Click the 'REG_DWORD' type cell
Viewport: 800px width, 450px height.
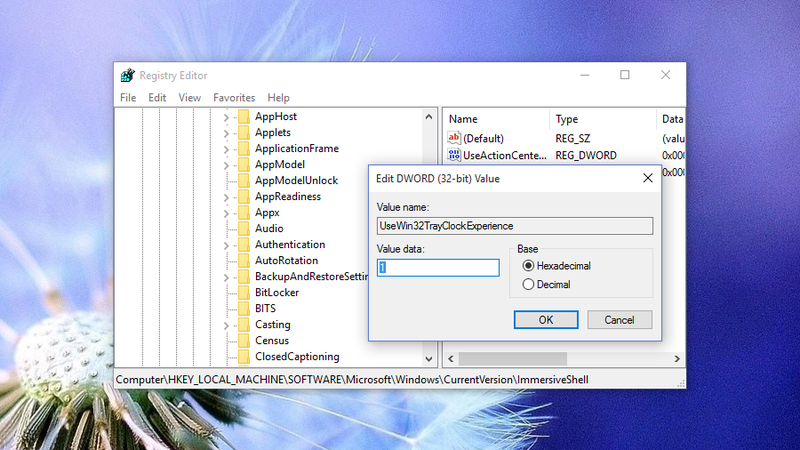(x=586, y=155)
